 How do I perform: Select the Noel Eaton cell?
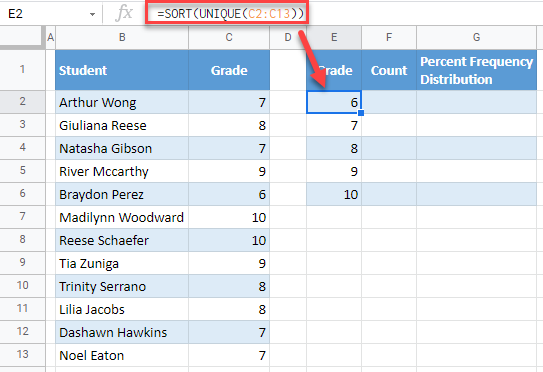click(122, 355)
